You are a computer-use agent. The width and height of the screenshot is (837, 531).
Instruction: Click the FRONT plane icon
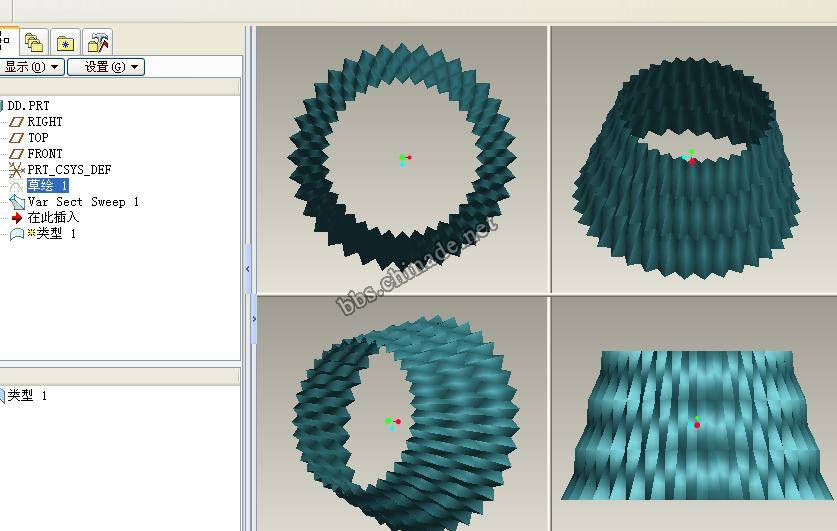(17, 154)
